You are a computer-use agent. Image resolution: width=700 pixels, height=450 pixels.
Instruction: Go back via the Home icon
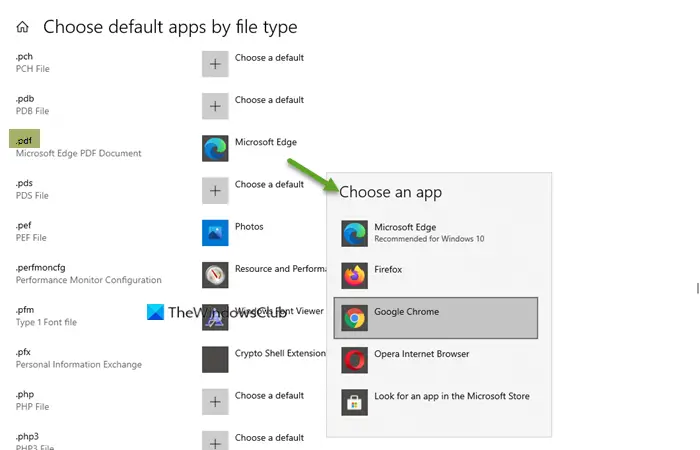point(22,27)
